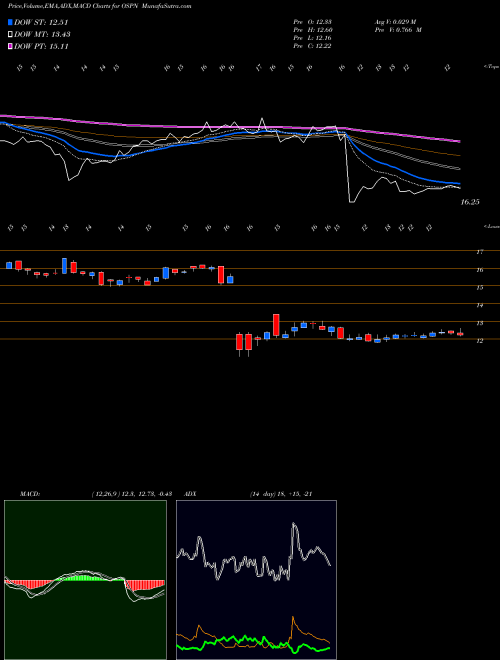
Task: Click the last red candlestick on the right
Action: [460, 334]
